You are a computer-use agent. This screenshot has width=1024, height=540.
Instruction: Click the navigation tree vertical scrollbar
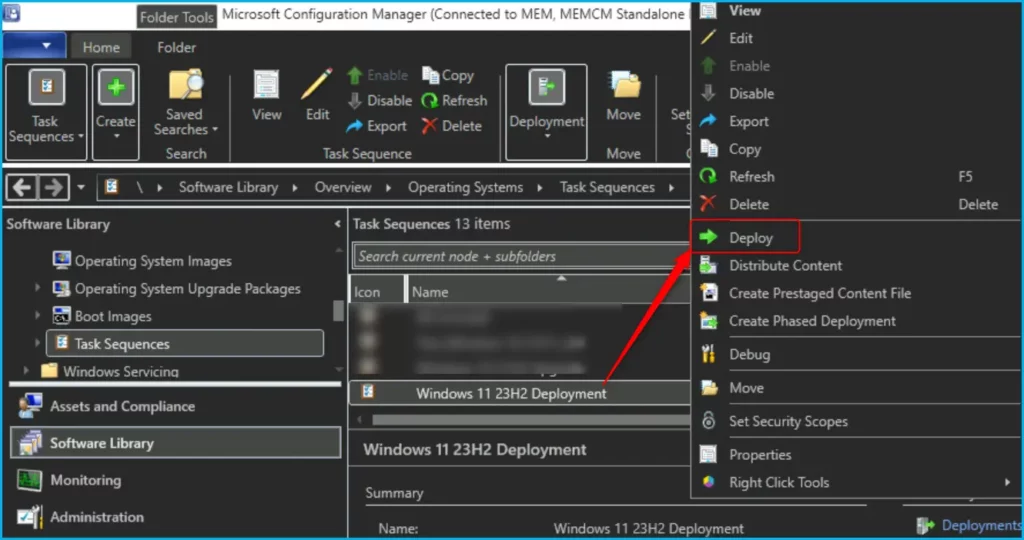tap(338, 310)
